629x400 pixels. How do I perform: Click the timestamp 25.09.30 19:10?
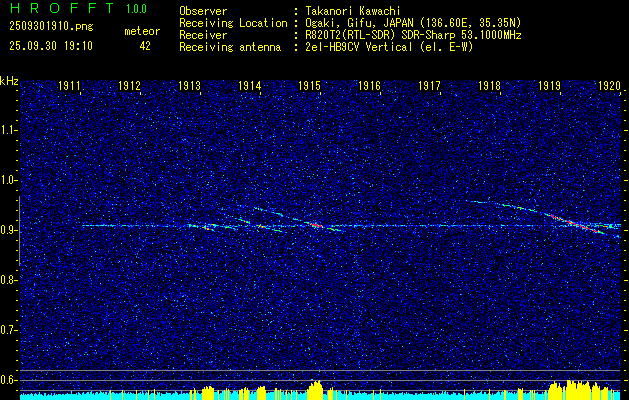[x=51, y=46]
